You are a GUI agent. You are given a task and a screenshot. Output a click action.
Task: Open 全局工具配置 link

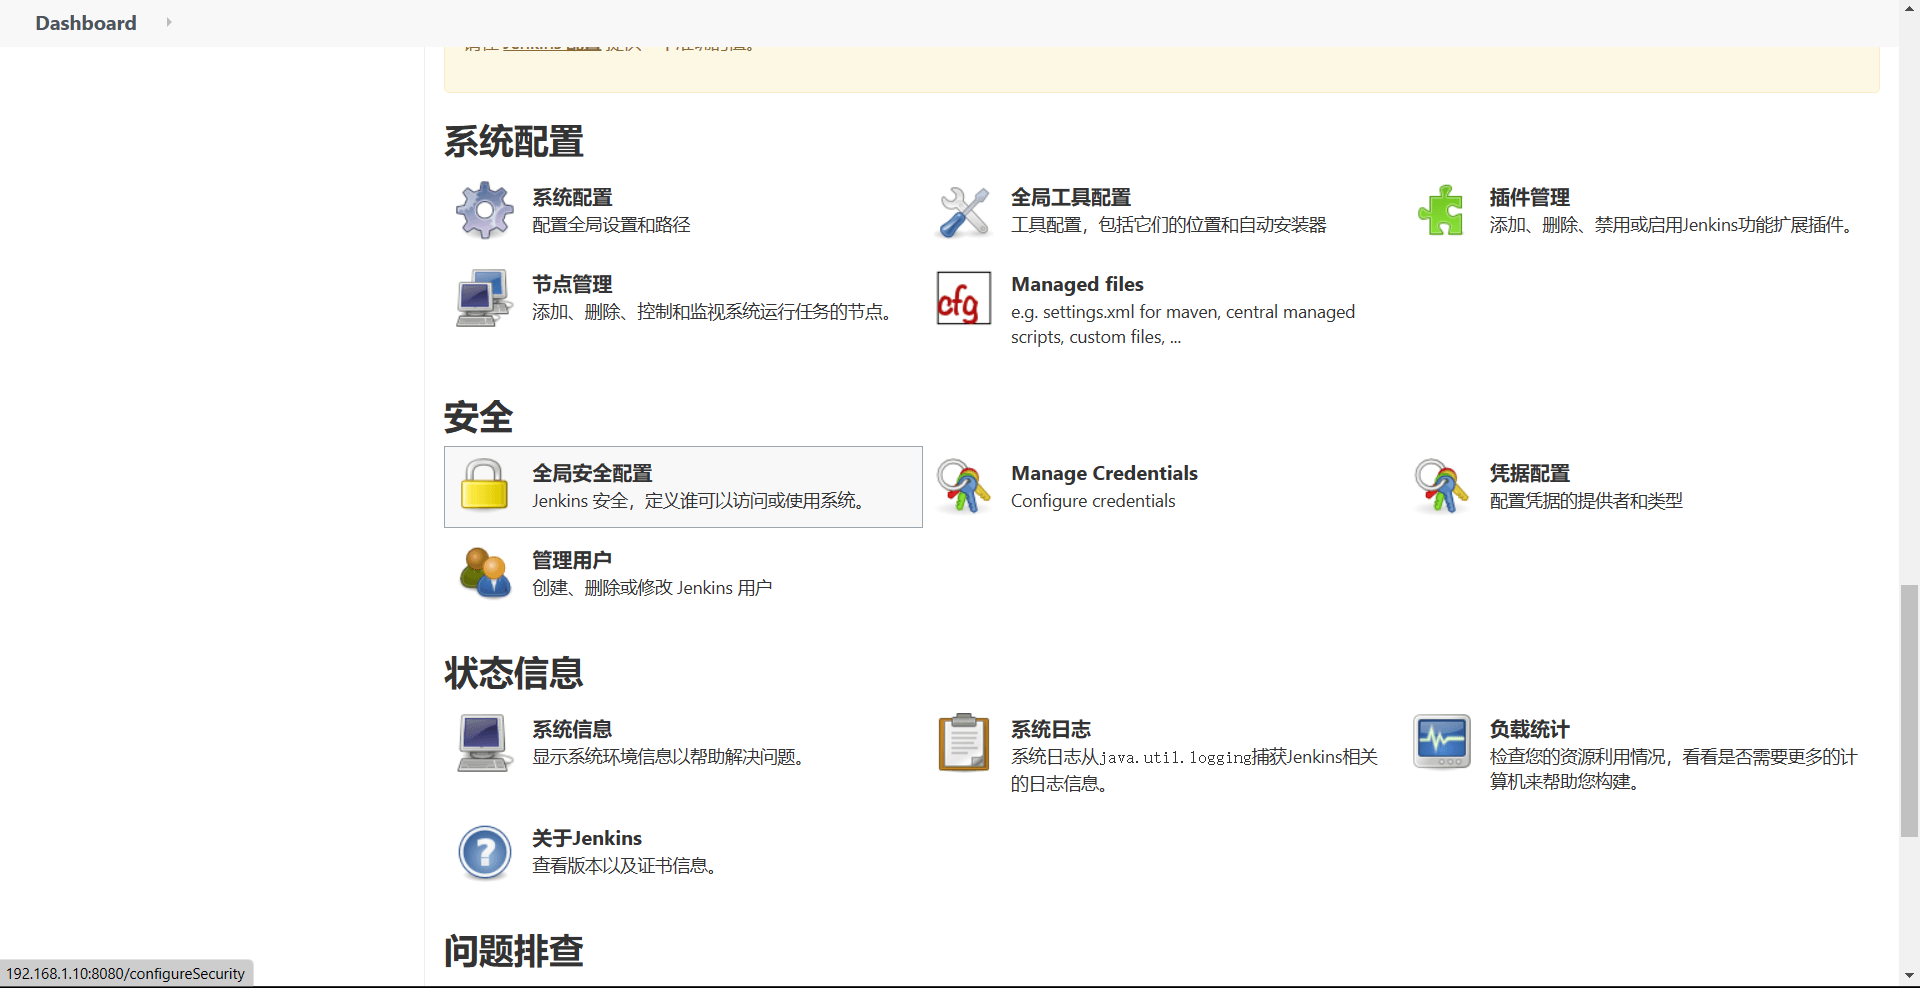tap(1071, 197)
